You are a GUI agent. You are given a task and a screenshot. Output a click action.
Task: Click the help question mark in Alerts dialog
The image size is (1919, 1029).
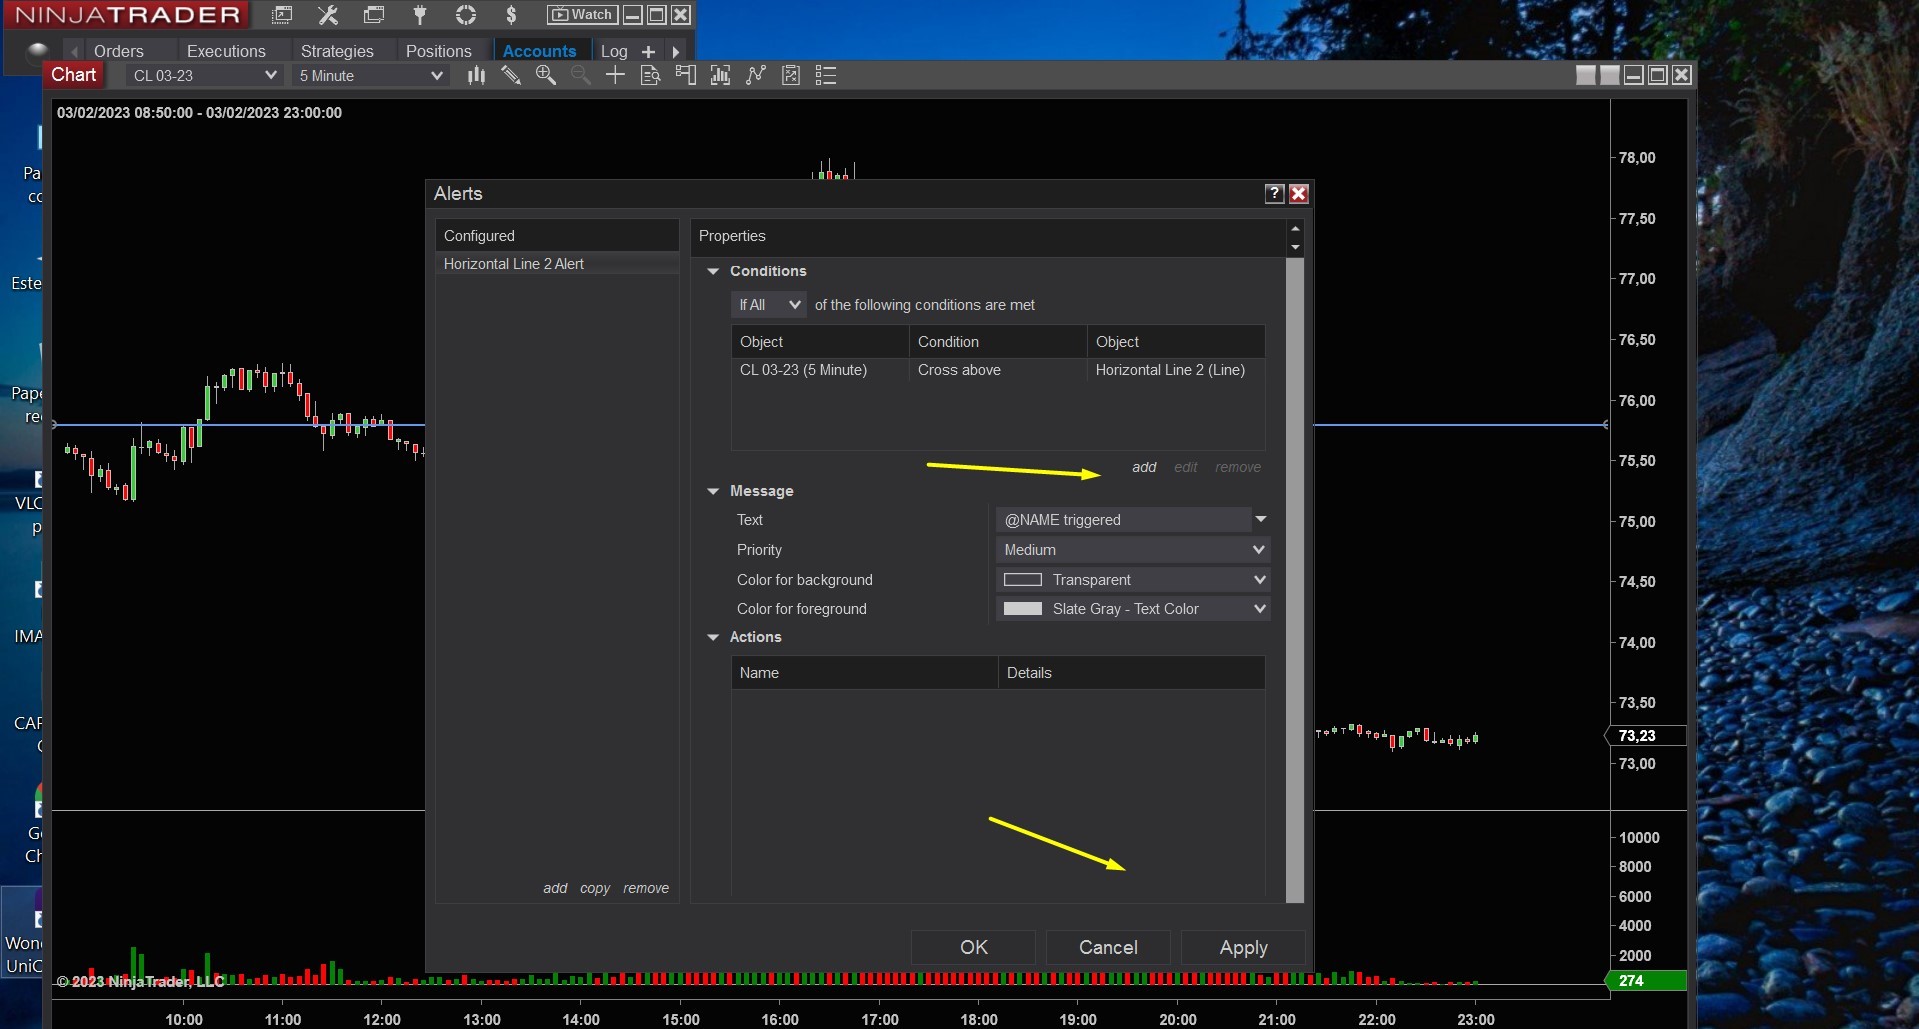point(1274,194)
